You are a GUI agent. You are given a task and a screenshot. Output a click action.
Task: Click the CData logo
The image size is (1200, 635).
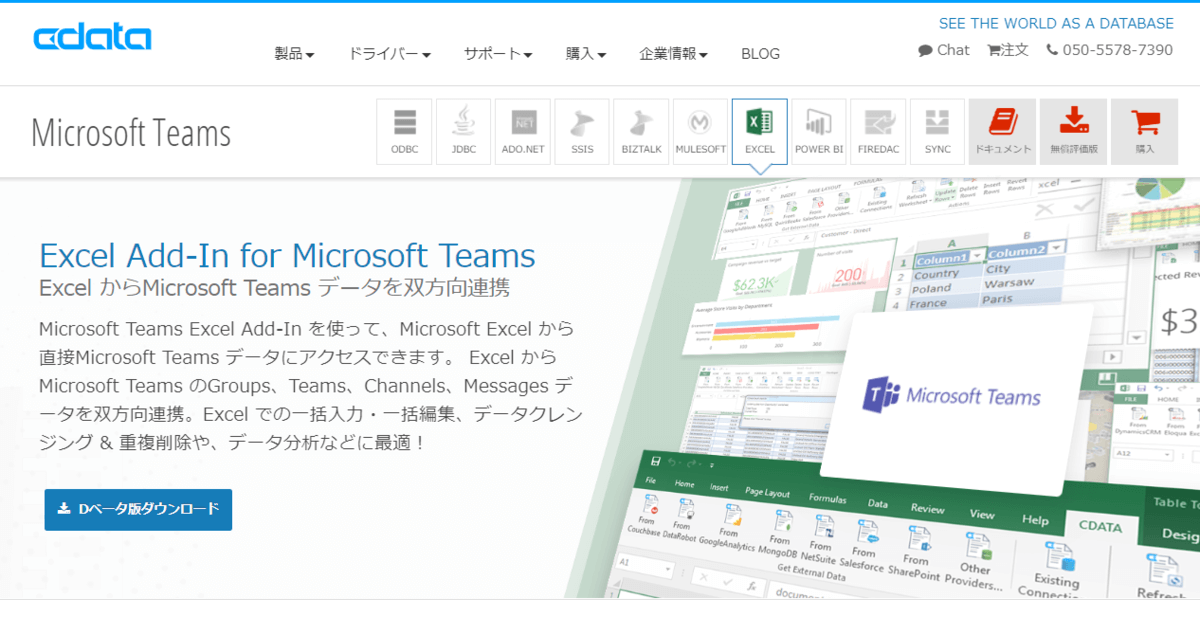(x=92, y=38)
